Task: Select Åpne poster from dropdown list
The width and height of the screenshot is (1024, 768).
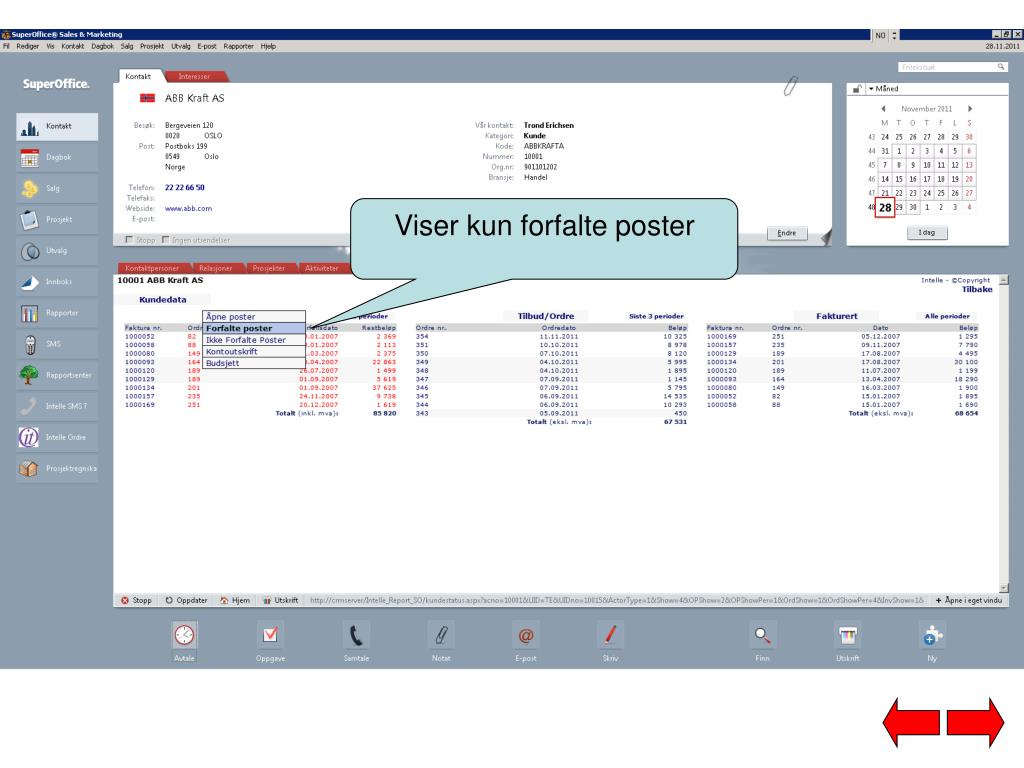Action: click(x=253, y=317)
